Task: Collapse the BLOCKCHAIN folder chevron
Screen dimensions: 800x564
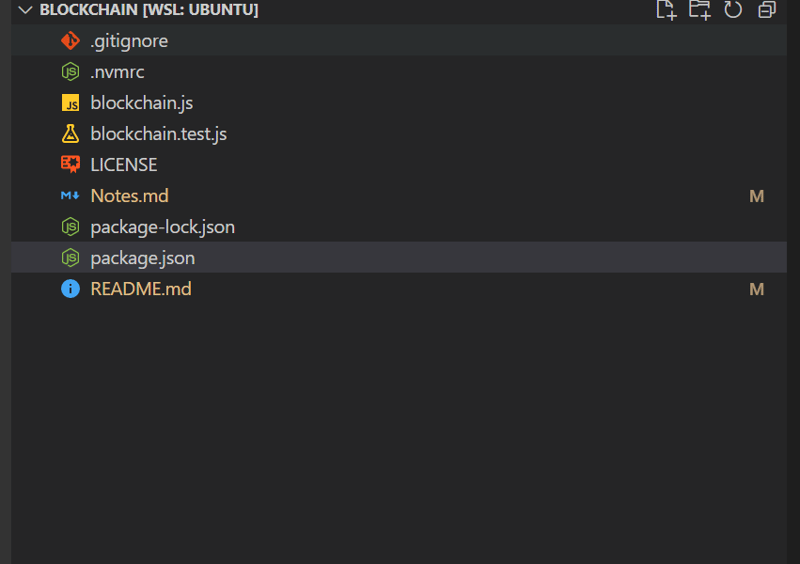Action: [x=25, y=10]
